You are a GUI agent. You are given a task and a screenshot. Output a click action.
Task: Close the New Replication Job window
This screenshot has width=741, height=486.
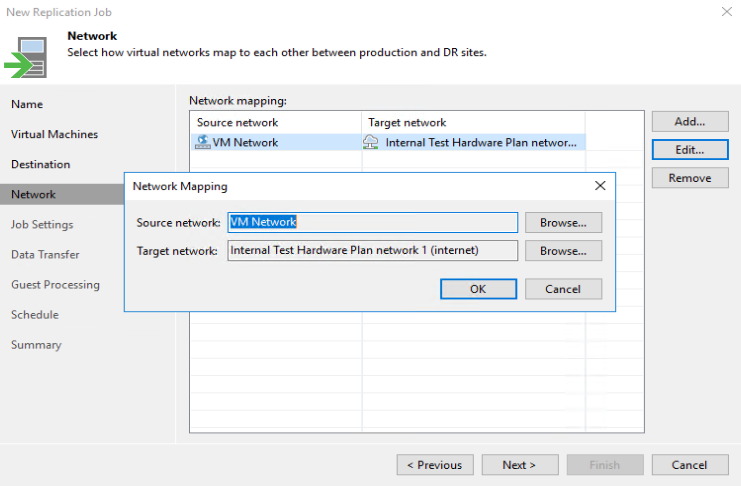click(727, 11)
